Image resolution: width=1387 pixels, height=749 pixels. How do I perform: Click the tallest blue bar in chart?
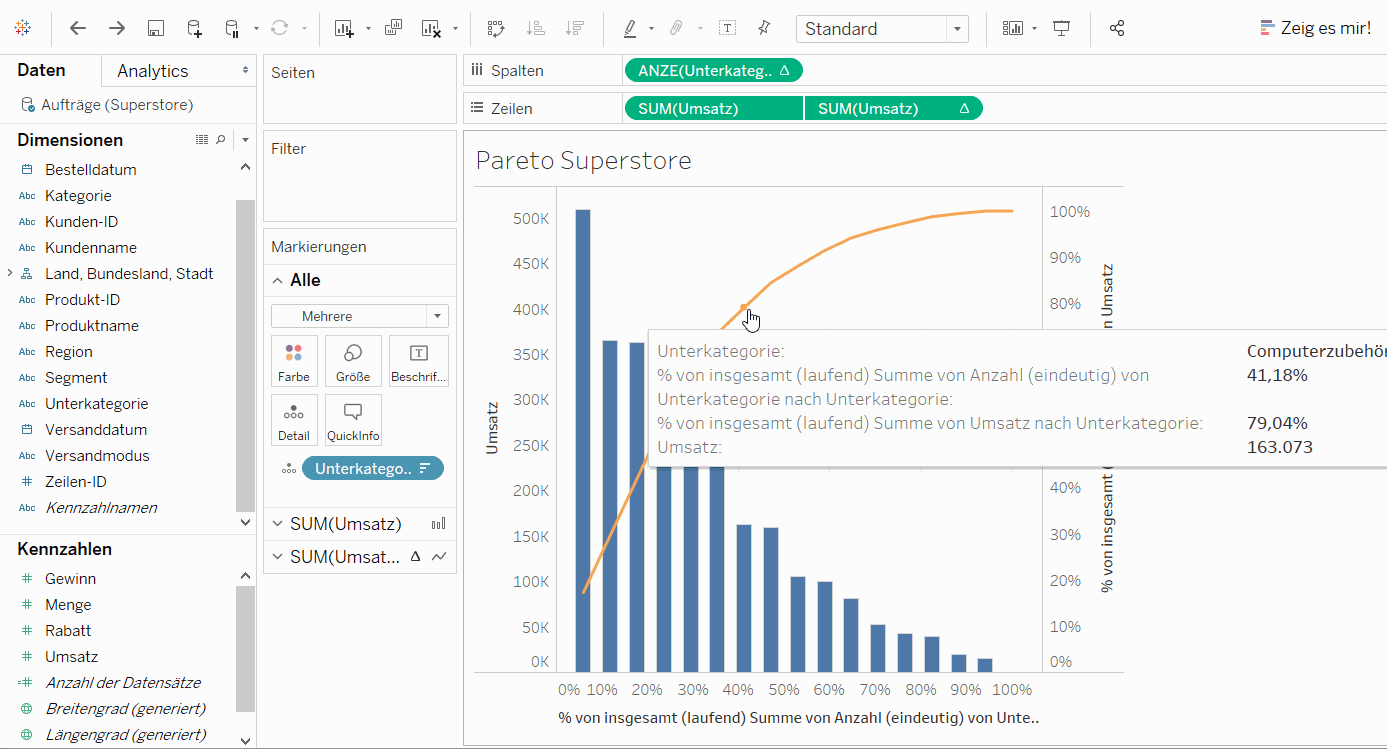point(582,440)
